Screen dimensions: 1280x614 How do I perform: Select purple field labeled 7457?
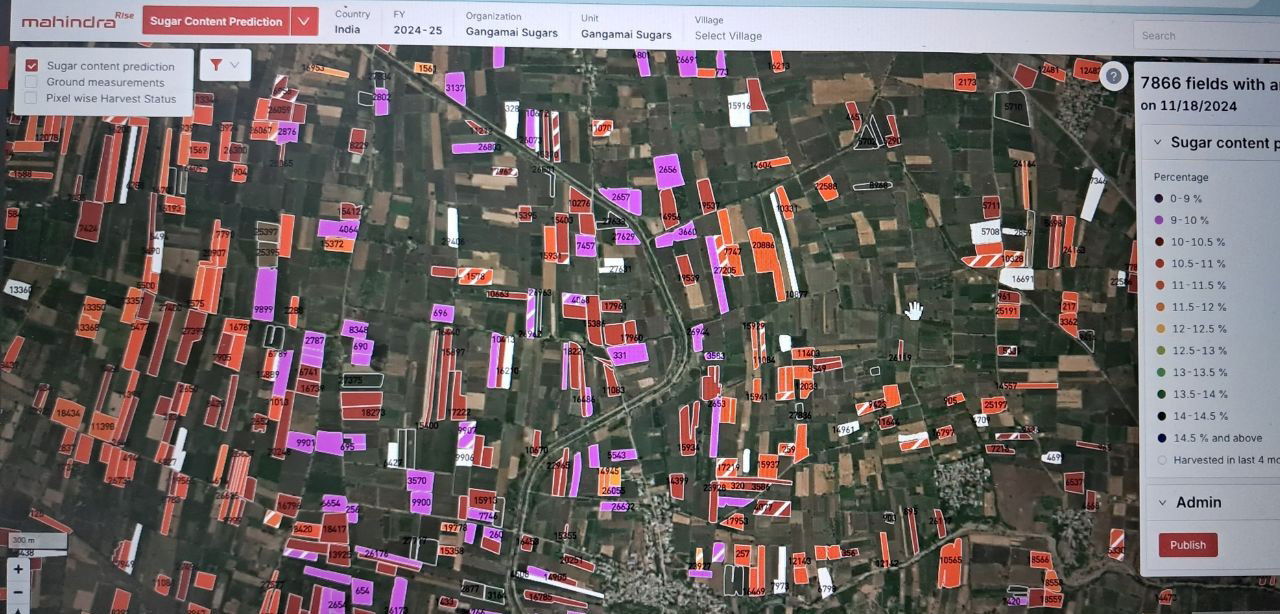point(586,244)
